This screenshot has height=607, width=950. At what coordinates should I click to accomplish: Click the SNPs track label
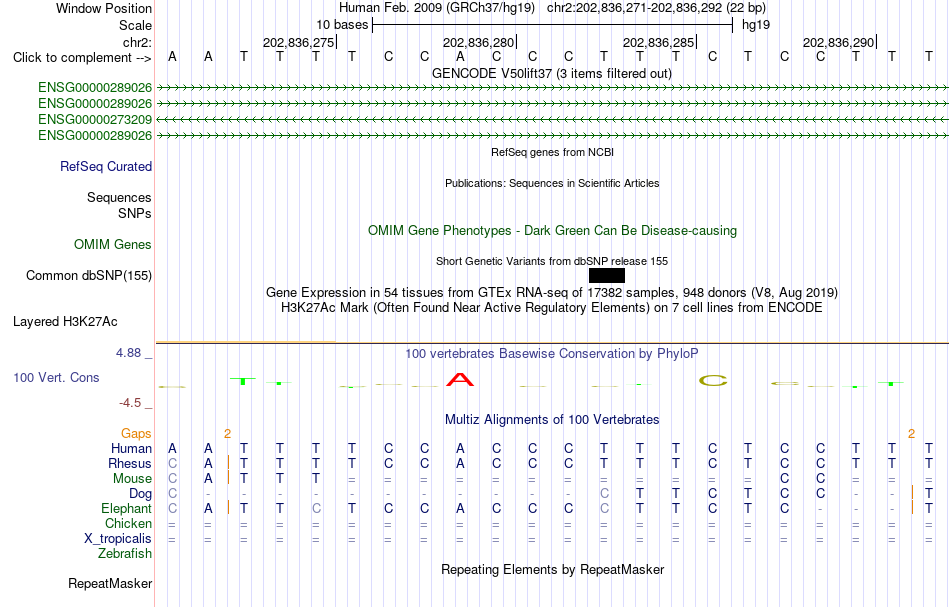pos(135,213)
